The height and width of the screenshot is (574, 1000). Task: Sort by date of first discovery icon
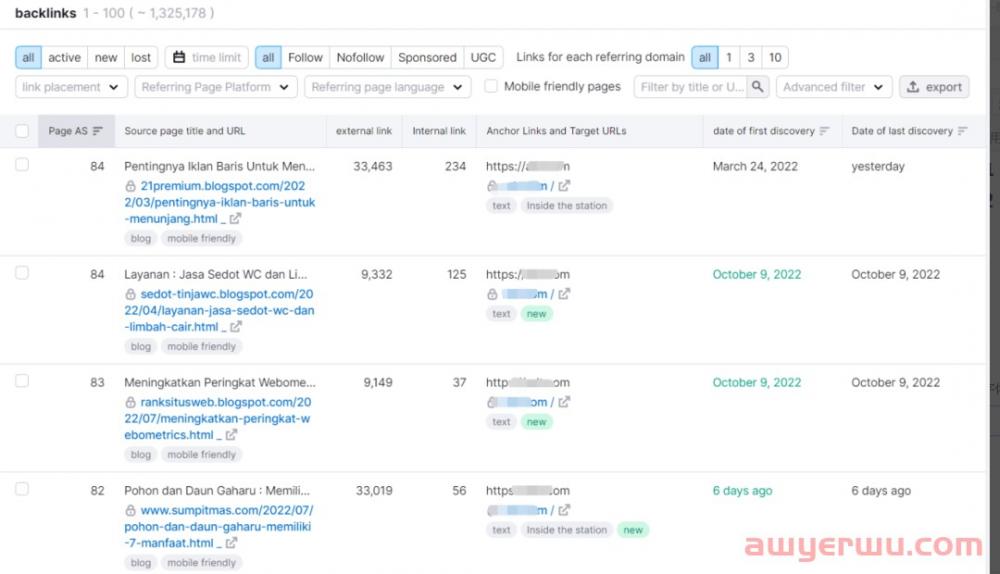point(824,131)
